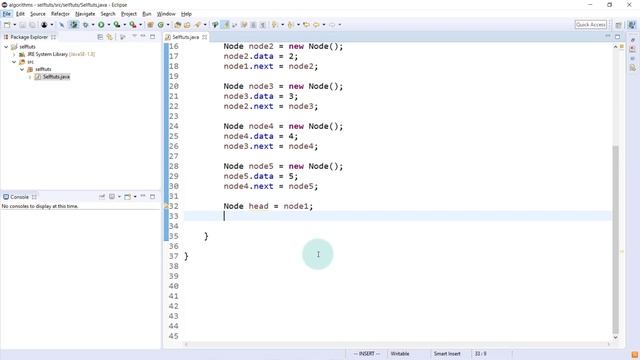
Task: Click the scroll-up arrow of editor scrollbar
Action: point(616,47)
